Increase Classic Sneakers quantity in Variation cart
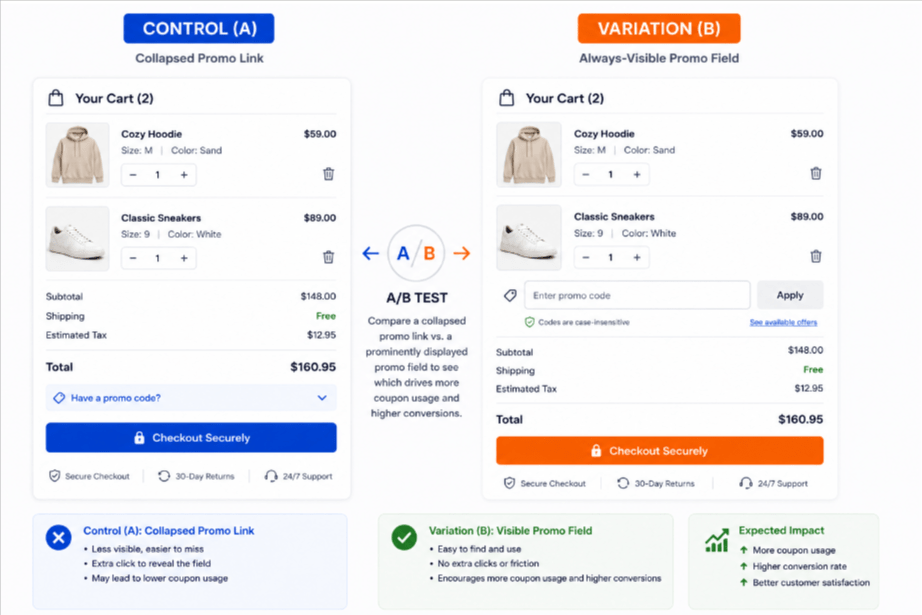 tap(637, 257)
